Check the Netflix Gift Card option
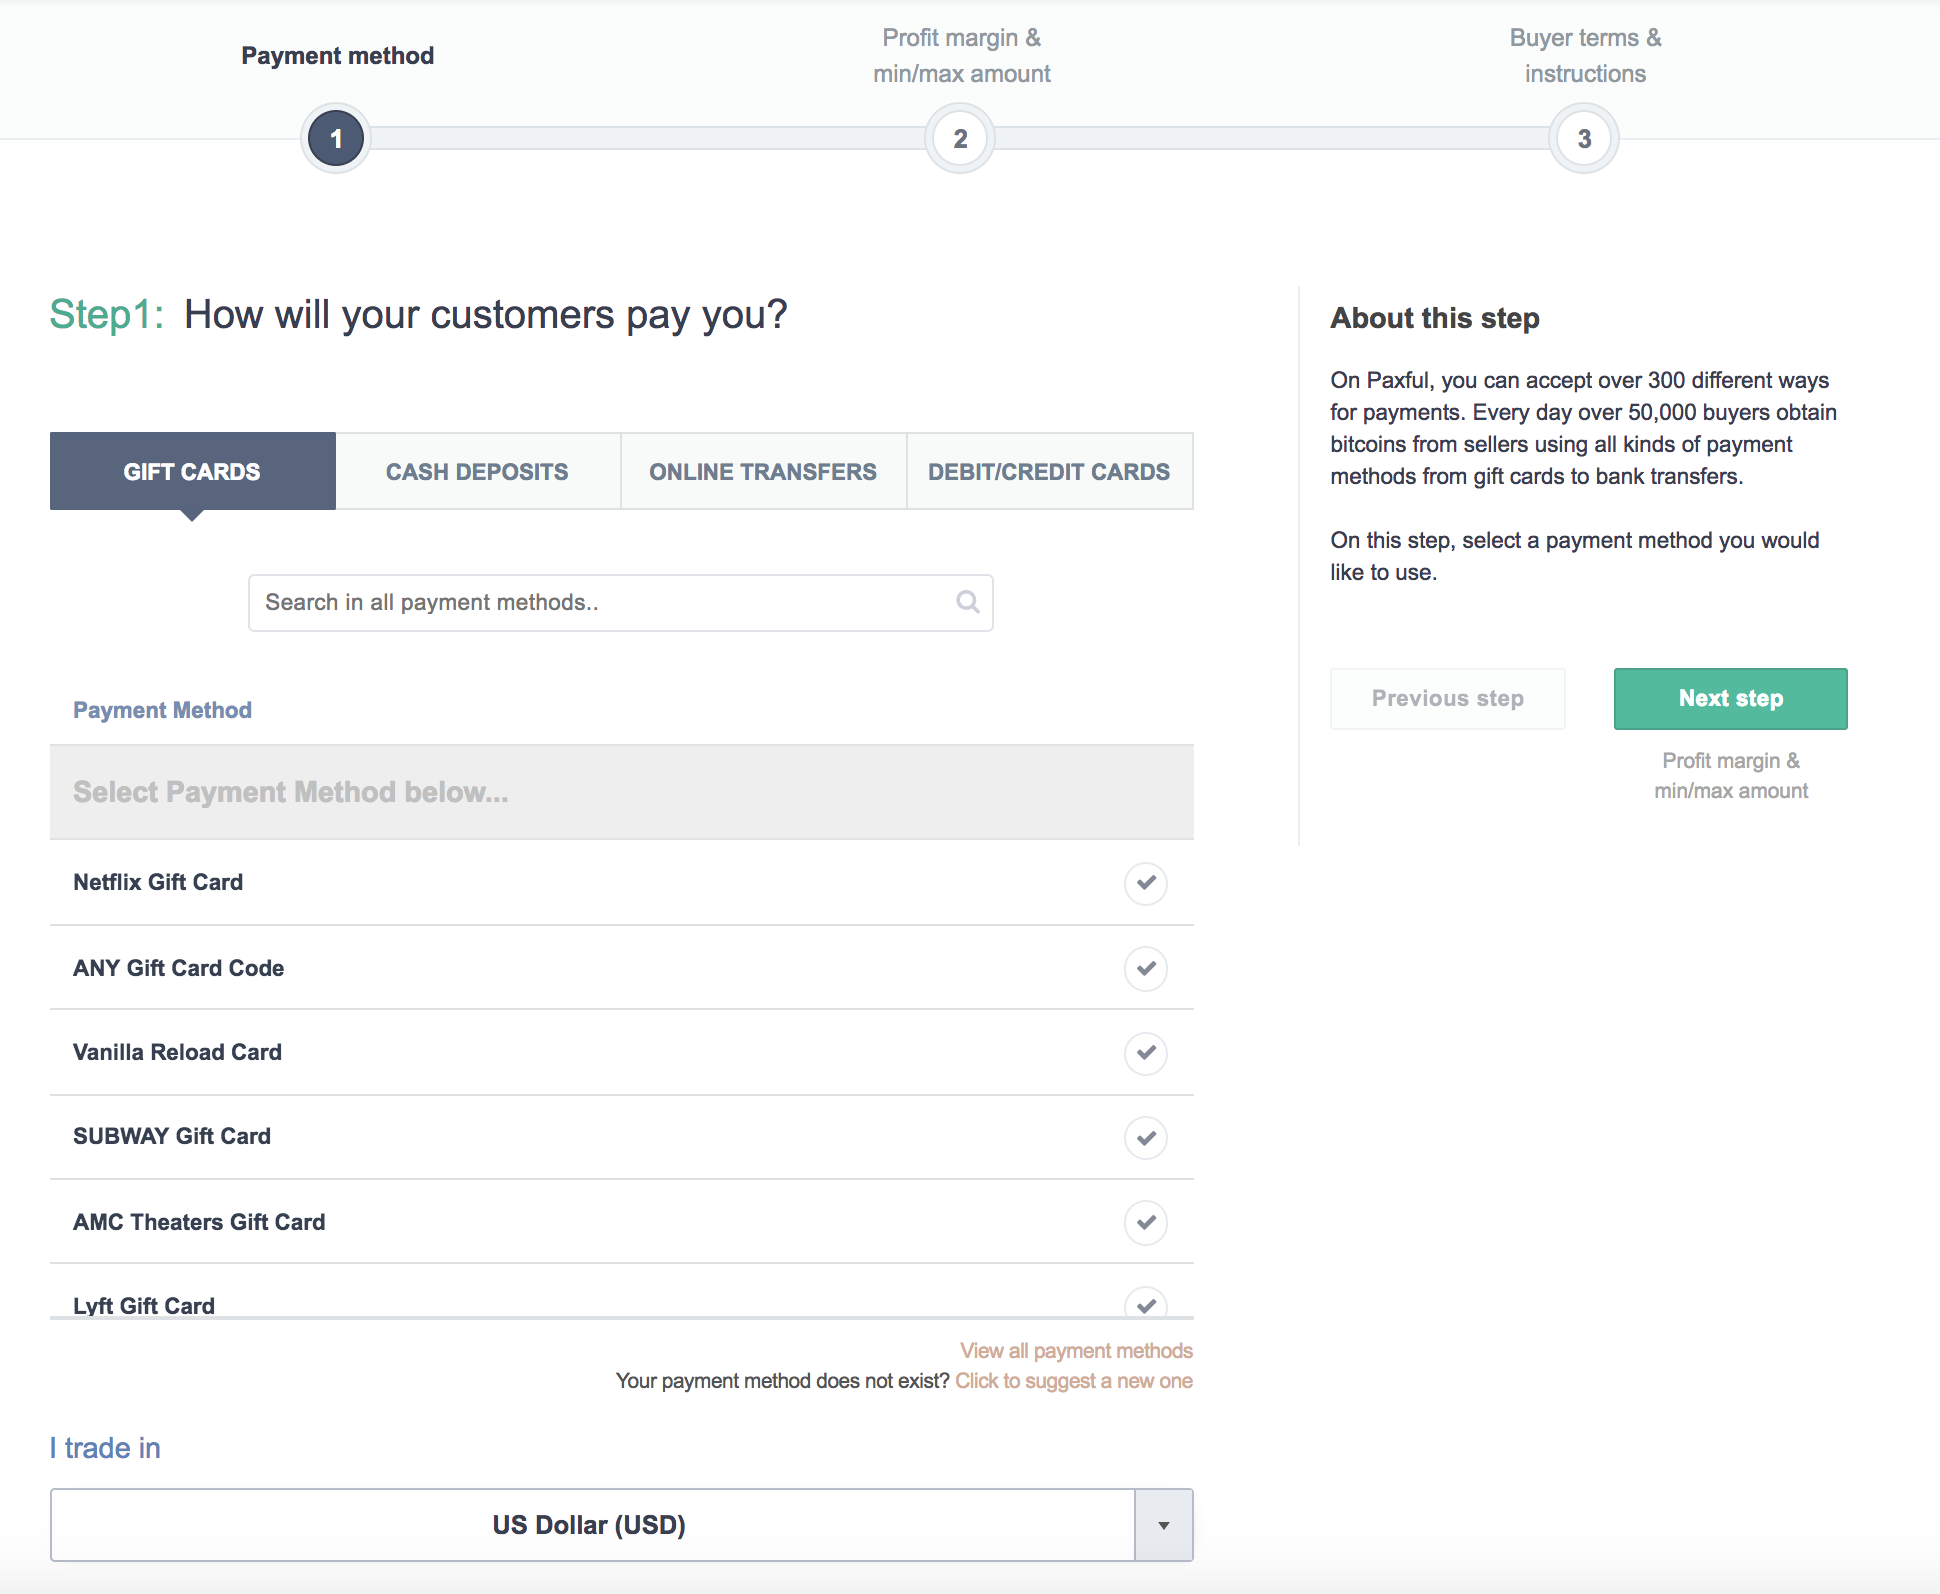This screenshot has width=1940, height=1594. click(1145, 883)
